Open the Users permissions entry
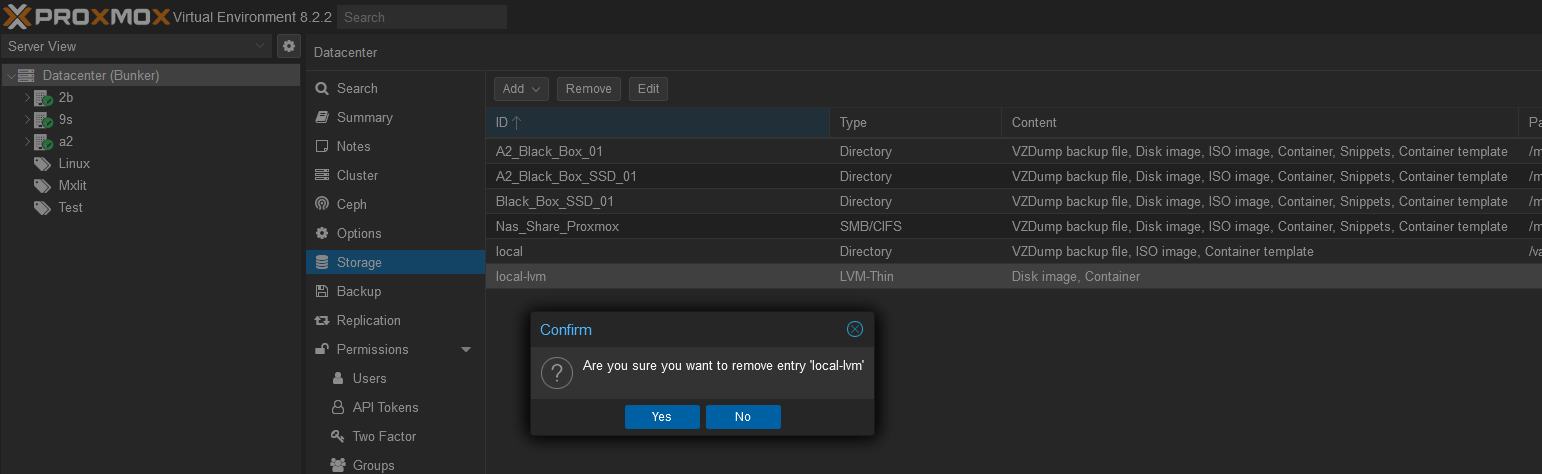1542x474 pixels. 395,378
